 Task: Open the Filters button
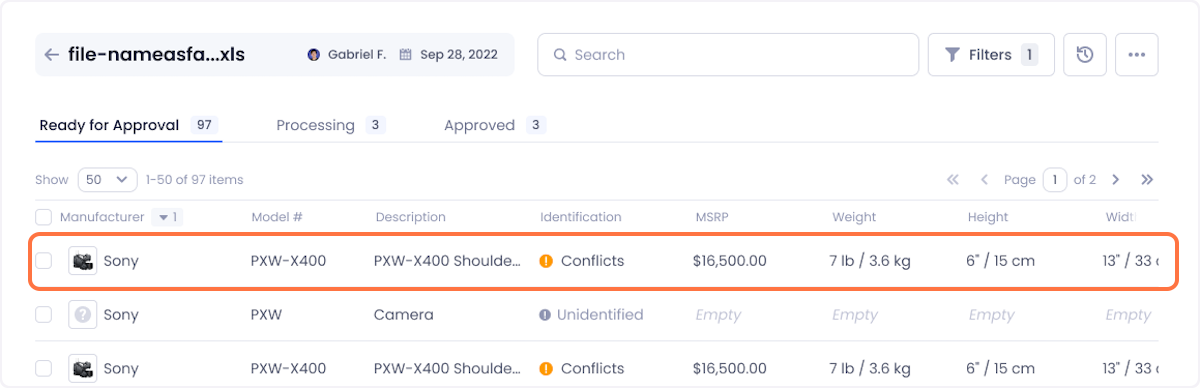[x=990, y=55]
